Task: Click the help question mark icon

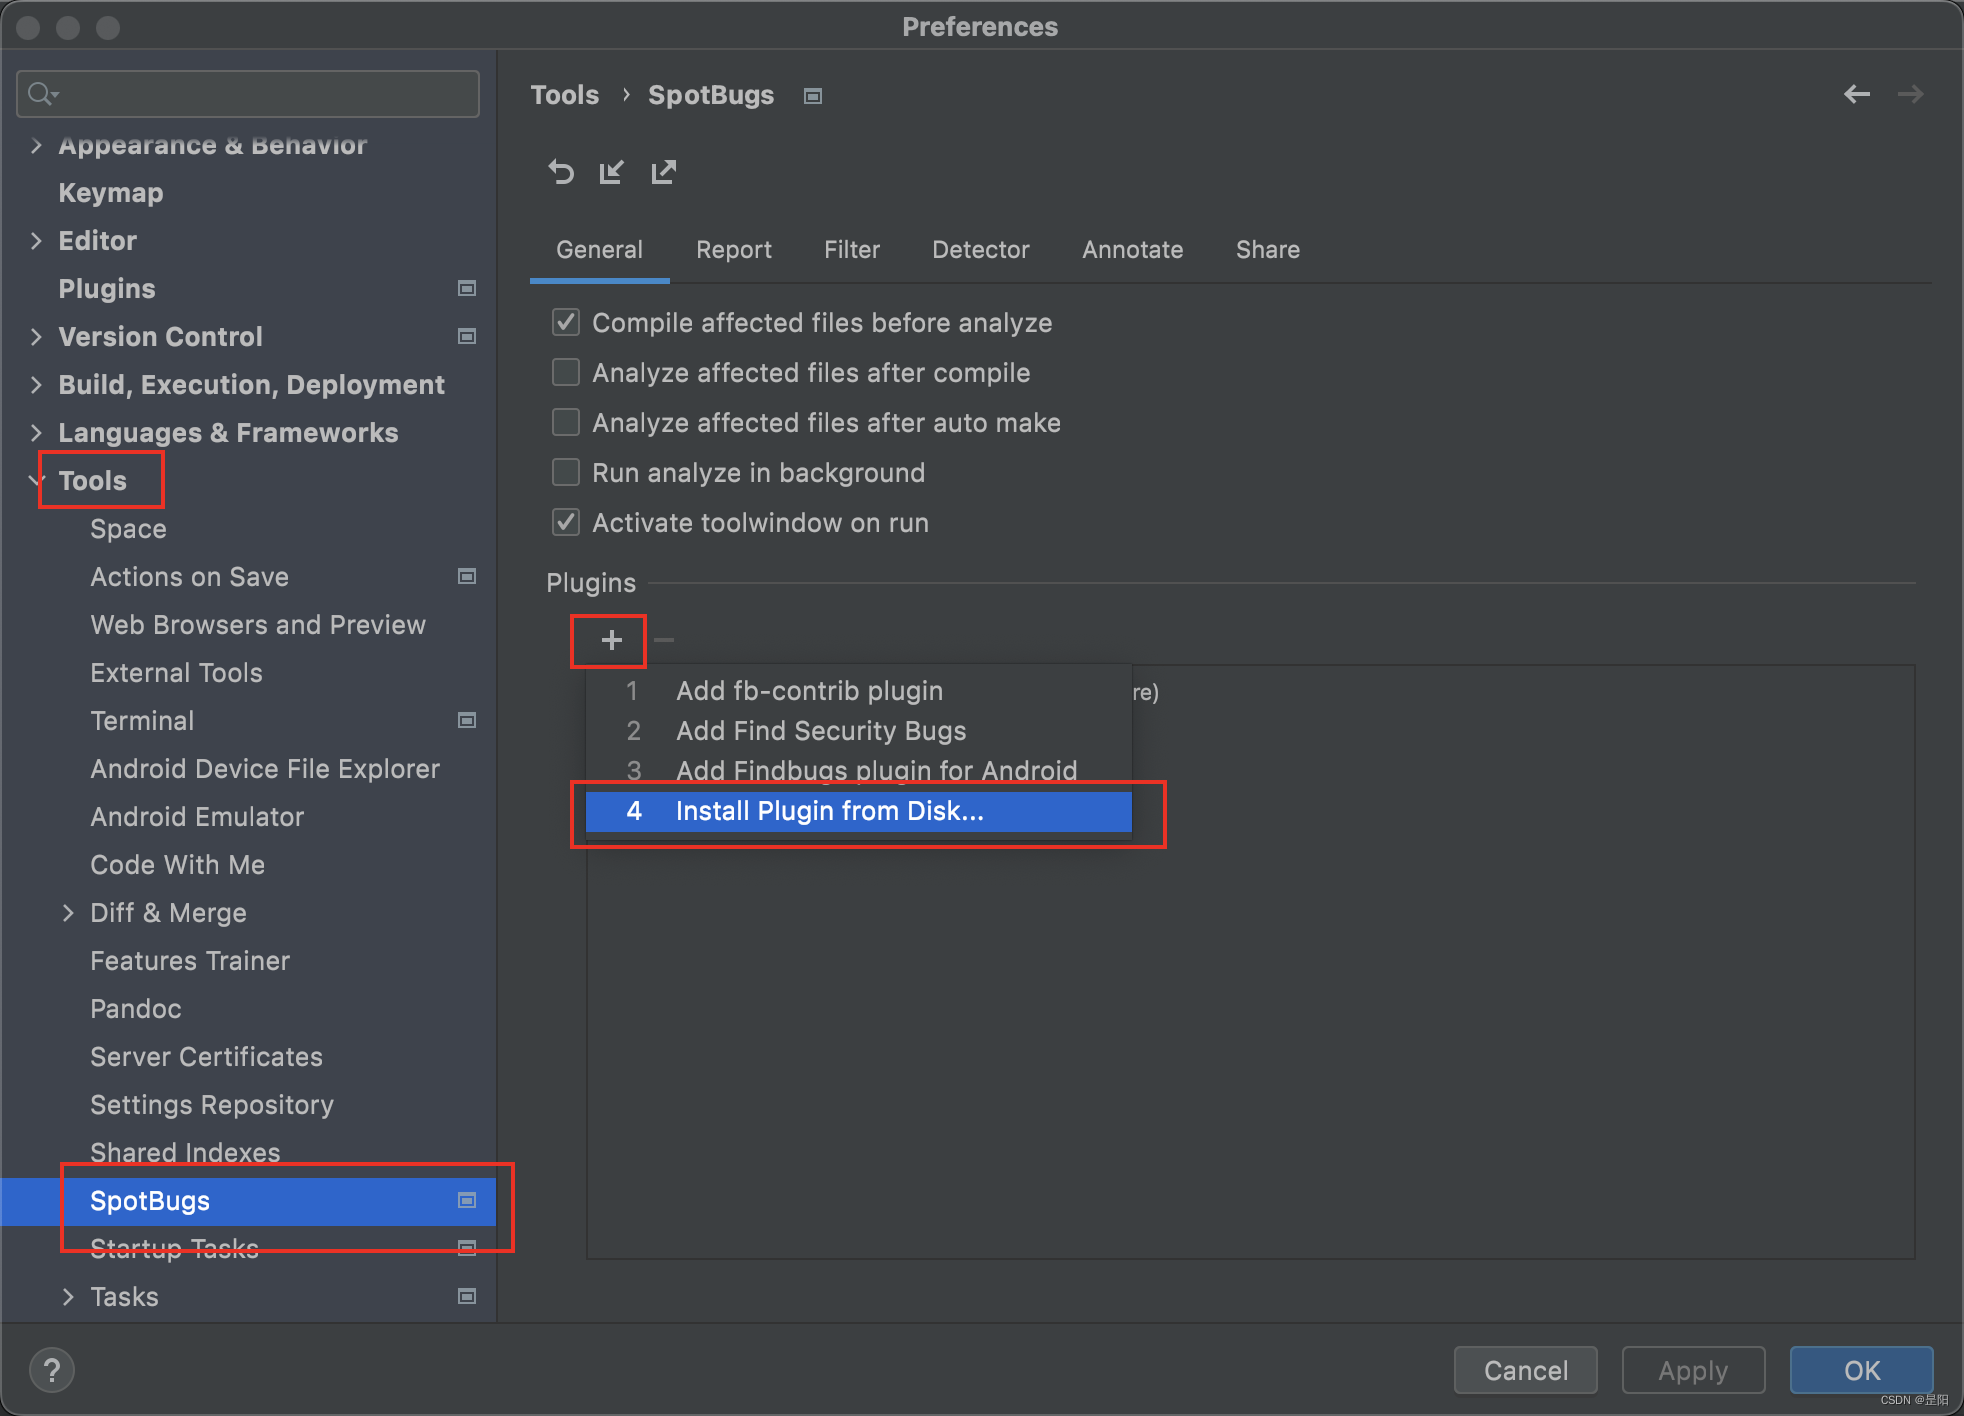Action: pos(52,1369)
